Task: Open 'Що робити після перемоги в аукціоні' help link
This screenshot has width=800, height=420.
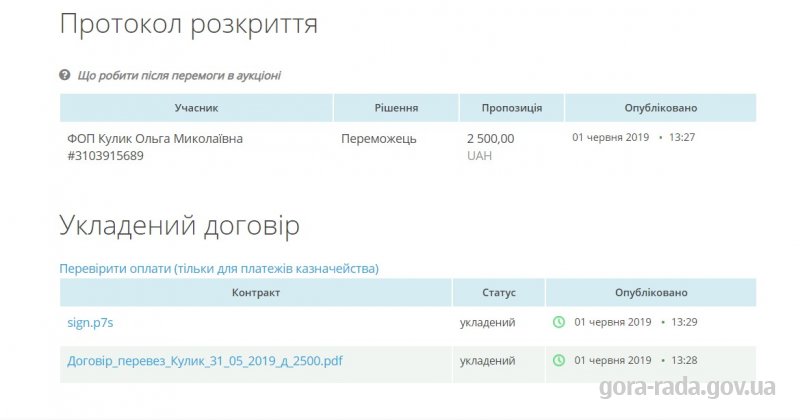Action: 179,76
